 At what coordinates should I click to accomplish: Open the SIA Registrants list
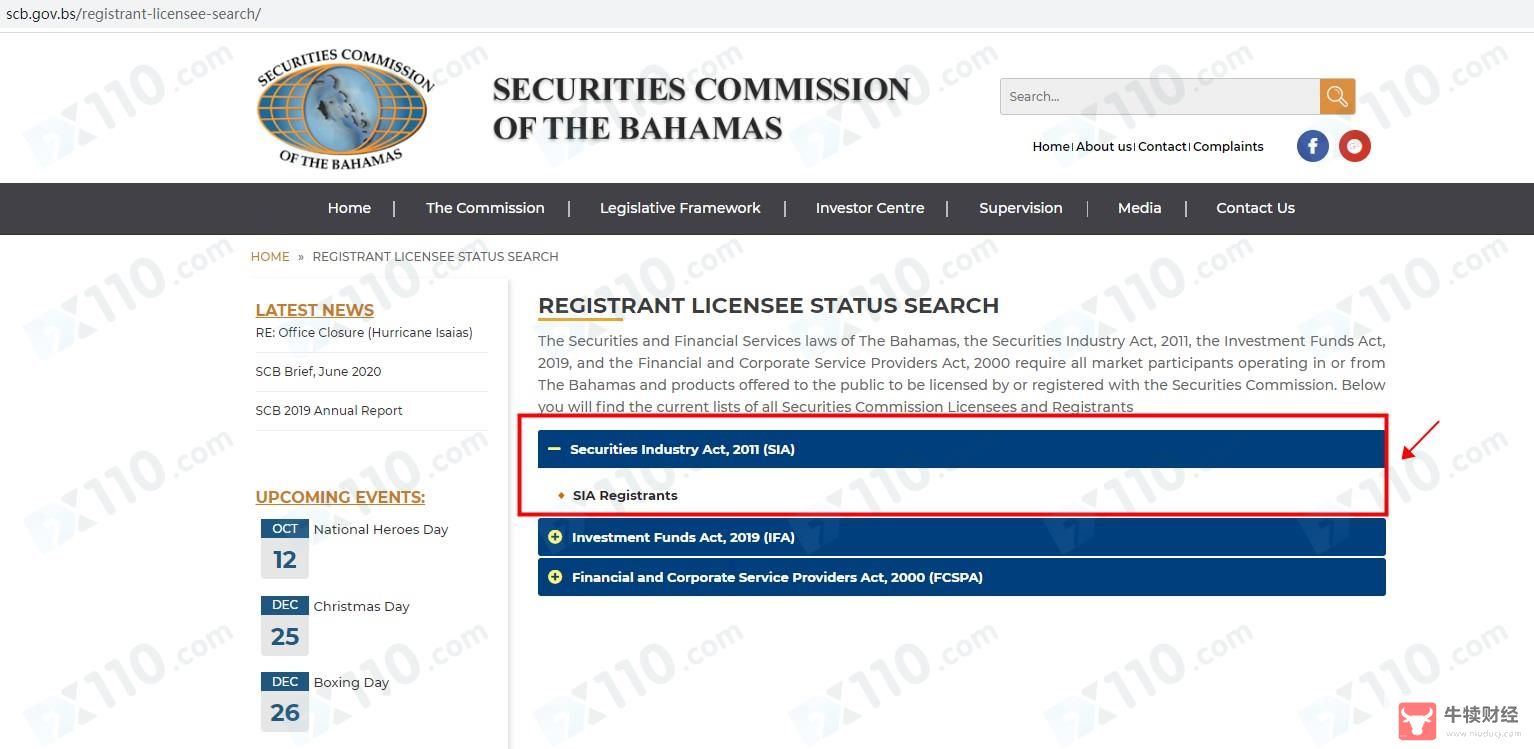[x=625, y=495]
